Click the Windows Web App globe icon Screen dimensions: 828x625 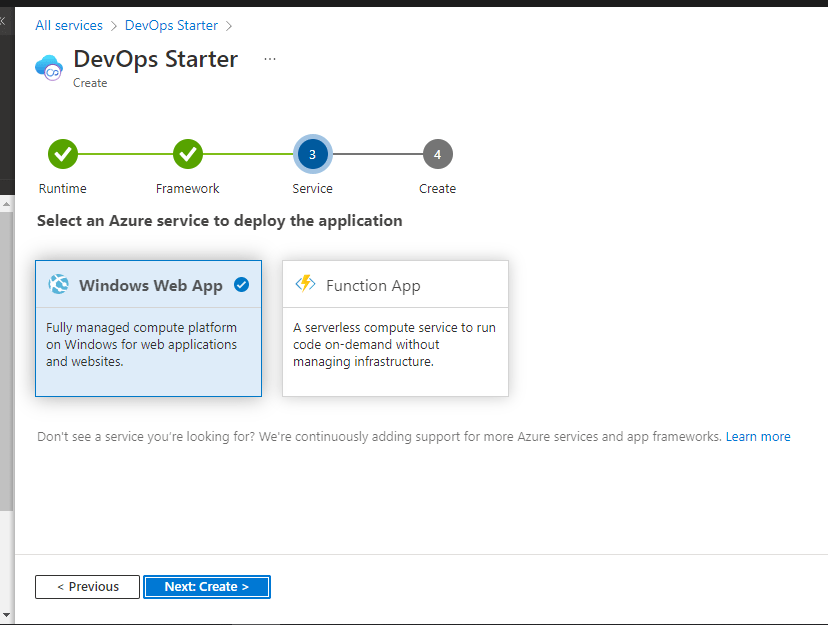point(59,285)
